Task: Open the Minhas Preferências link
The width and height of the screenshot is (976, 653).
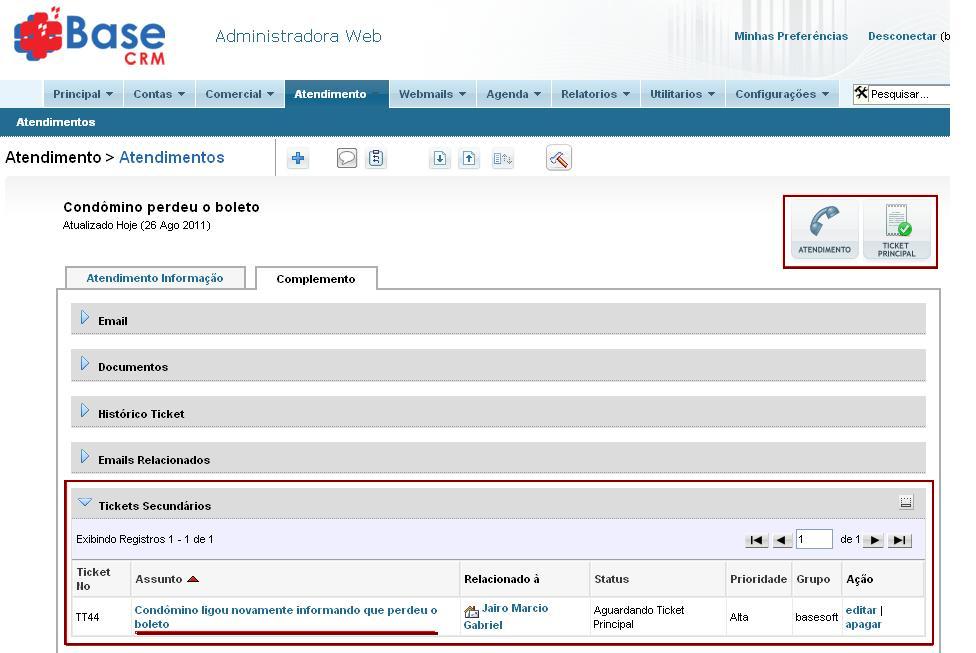Action: 790,36
